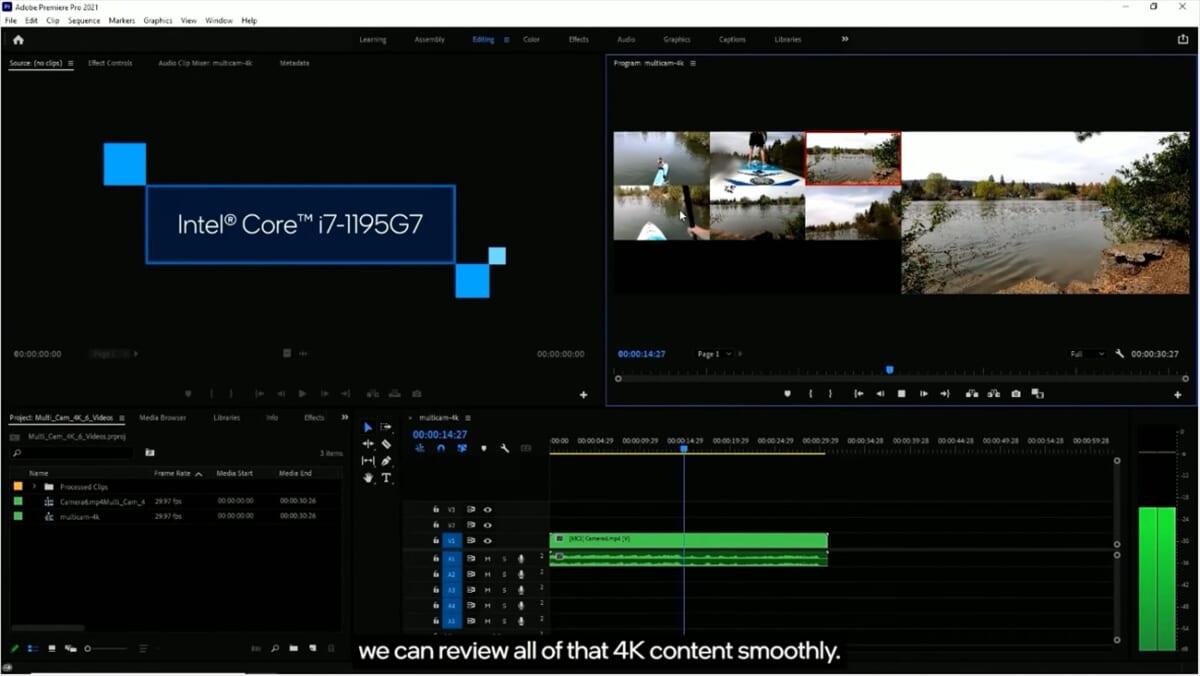Screen dimensions: 1200x676
Task: Open Program Monitor settings wrench
Action: coord(1119,354)
